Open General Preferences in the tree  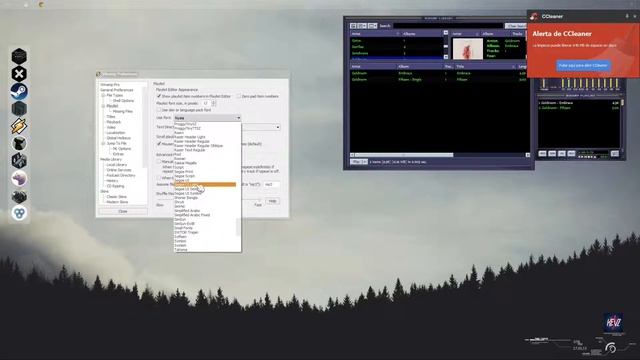click(x=117, y=90)
